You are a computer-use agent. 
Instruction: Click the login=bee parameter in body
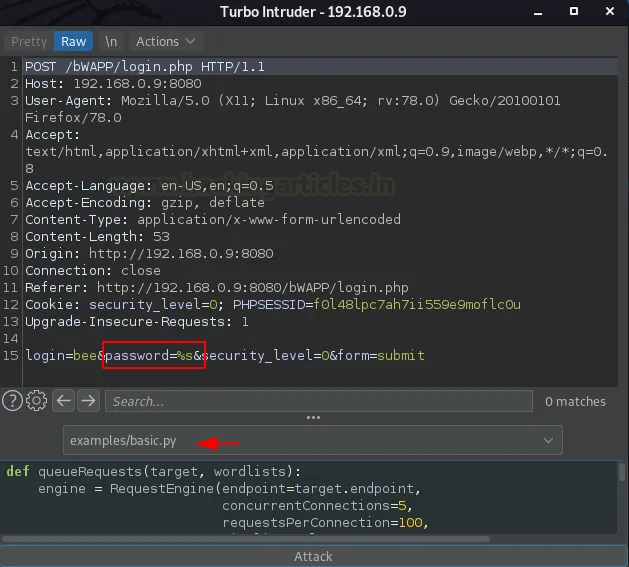point(61,356)
